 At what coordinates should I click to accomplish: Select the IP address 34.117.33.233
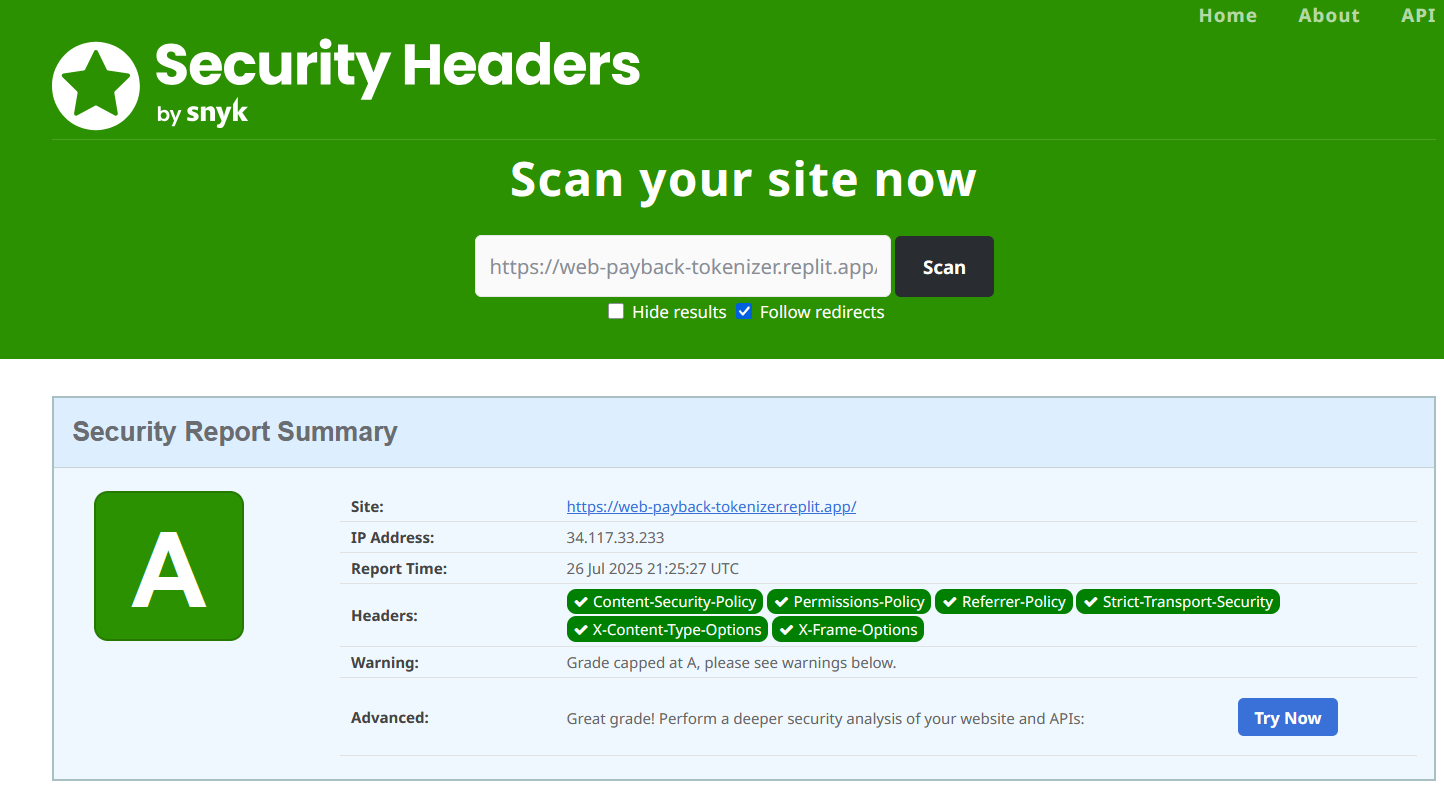(615, 537)
